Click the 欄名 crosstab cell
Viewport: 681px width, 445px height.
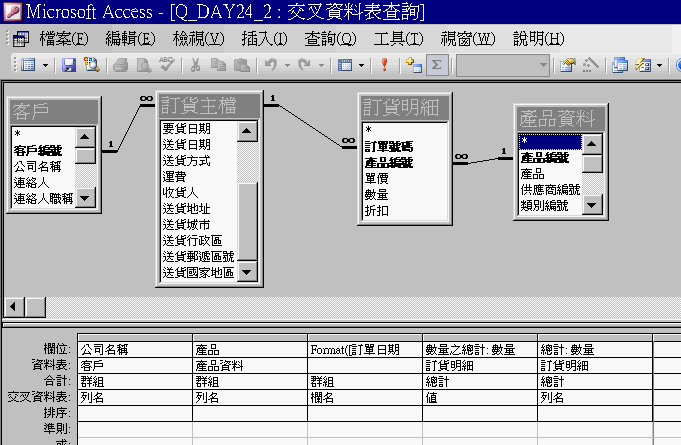[x=365, y=397]
